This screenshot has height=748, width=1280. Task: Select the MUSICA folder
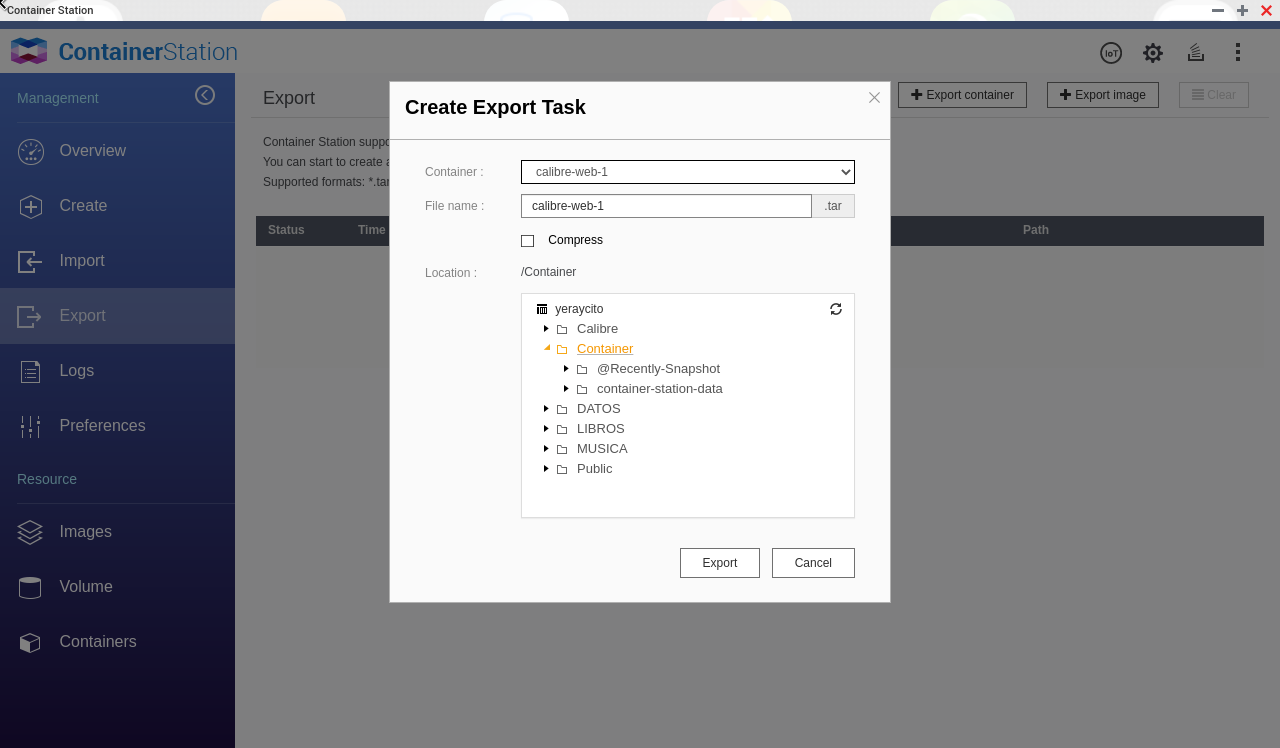(x=602, y=449)
